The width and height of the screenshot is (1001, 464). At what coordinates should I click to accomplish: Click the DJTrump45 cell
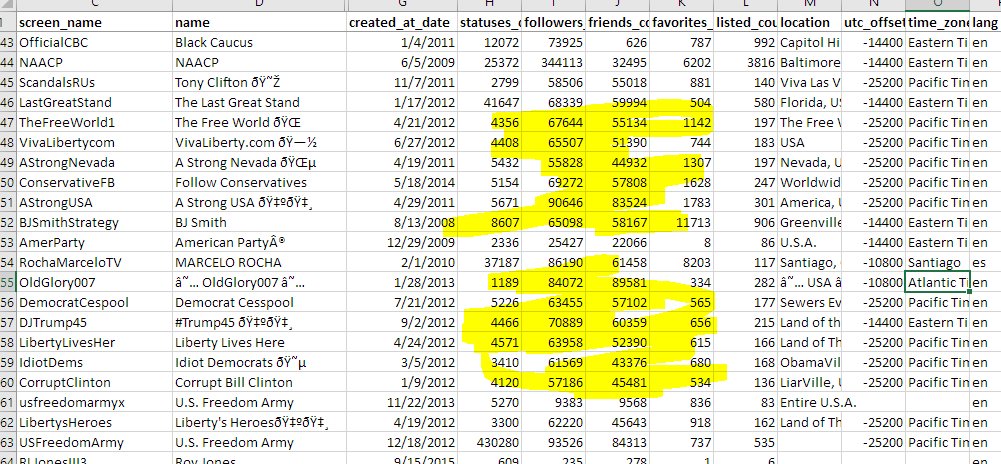coord(94,322)
